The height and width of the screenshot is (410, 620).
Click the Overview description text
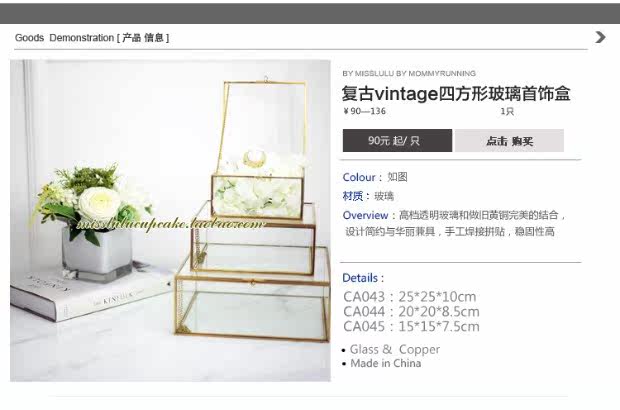[454, 223]
